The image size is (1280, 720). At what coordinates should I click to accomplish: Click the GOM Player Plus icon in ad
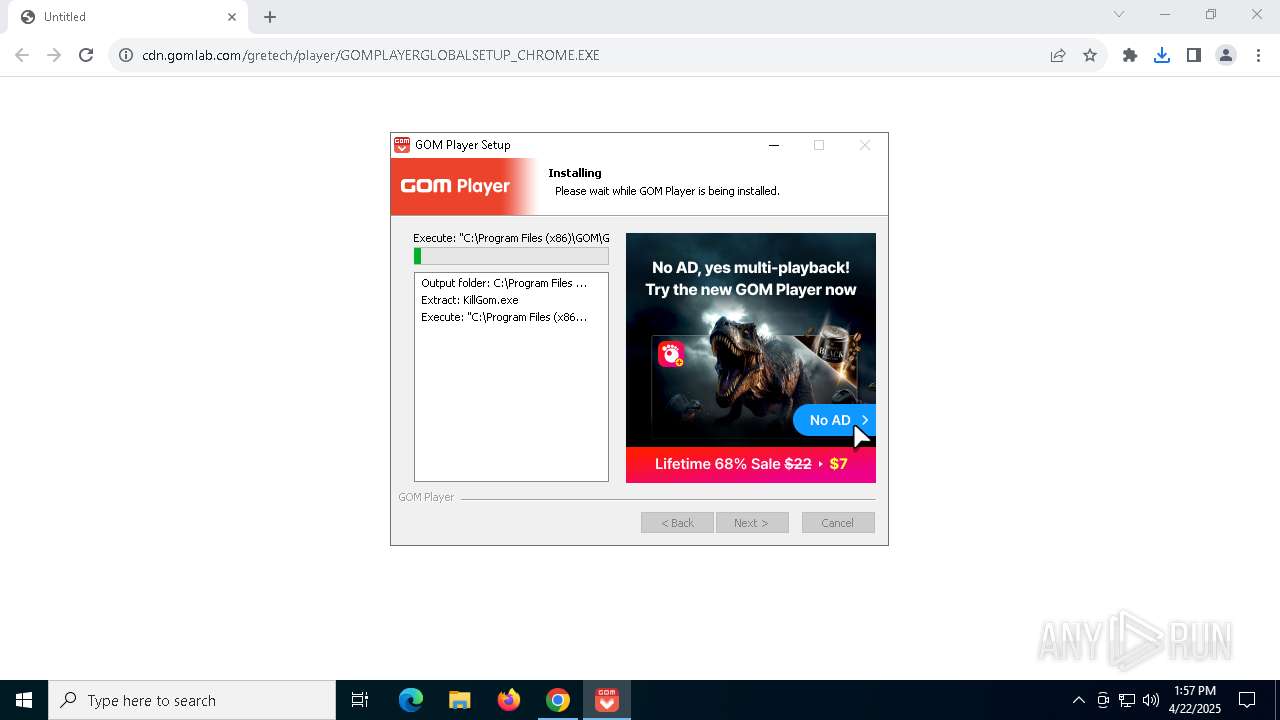(x=671, y=353)
